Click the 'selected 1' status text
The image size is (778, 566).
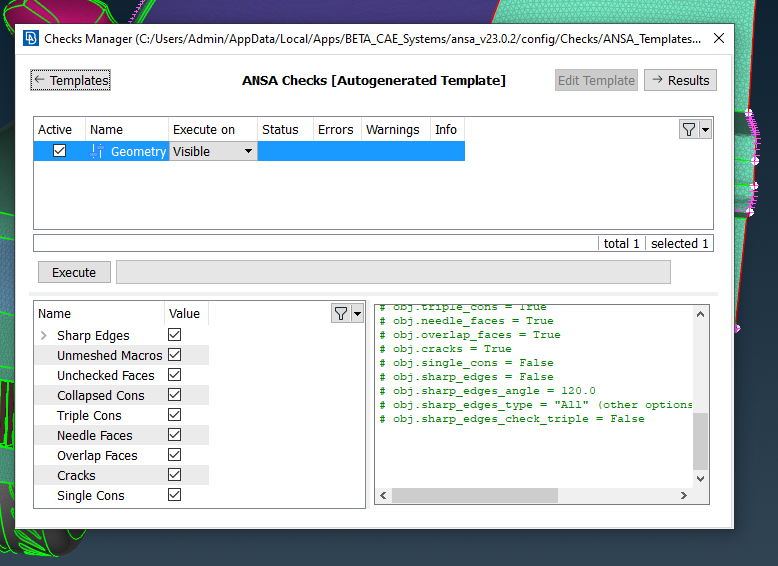click(x=679, y=244)
